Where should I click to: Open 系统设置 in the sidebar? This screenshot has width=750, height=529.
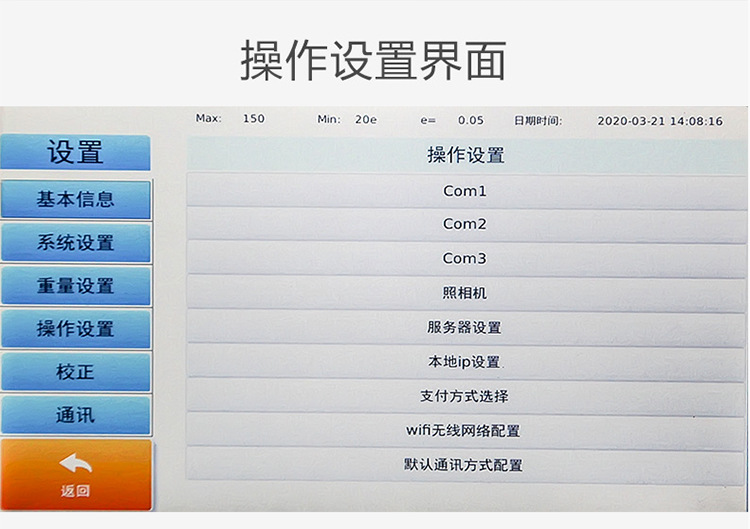(76, 242)
